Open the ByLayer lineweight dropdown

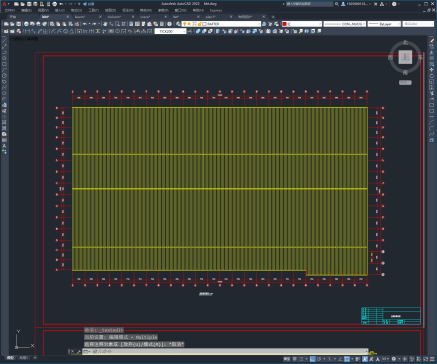click(x=398, y=24)
